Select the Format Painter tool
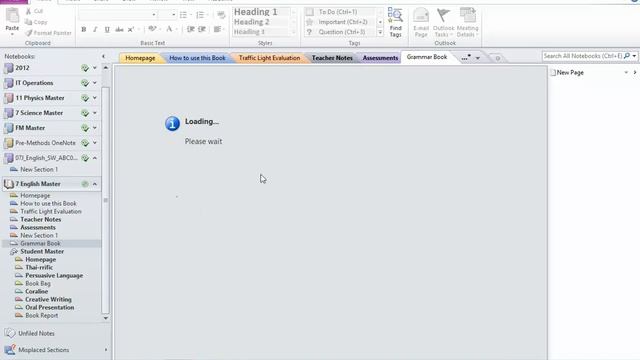 point(48,33)
